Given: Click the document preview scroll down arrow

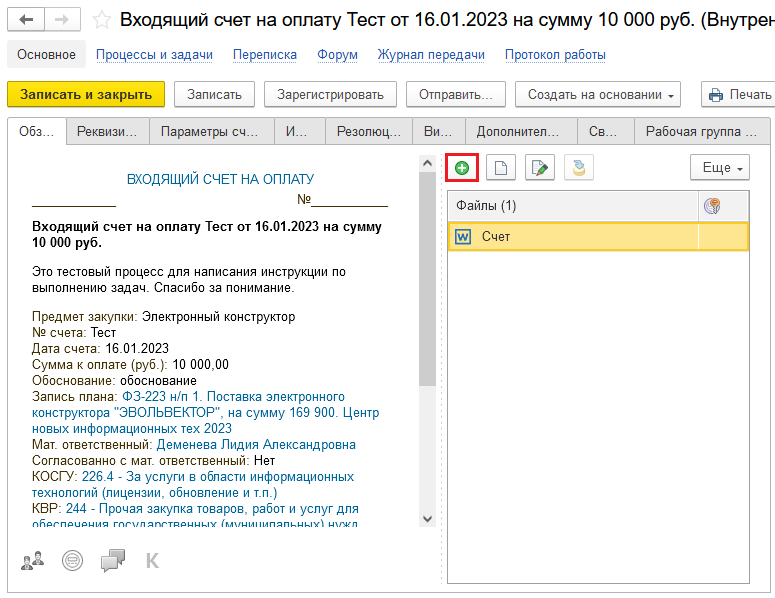Looking at the screenshot, I should pyautogui.click(x=427, y=518).
